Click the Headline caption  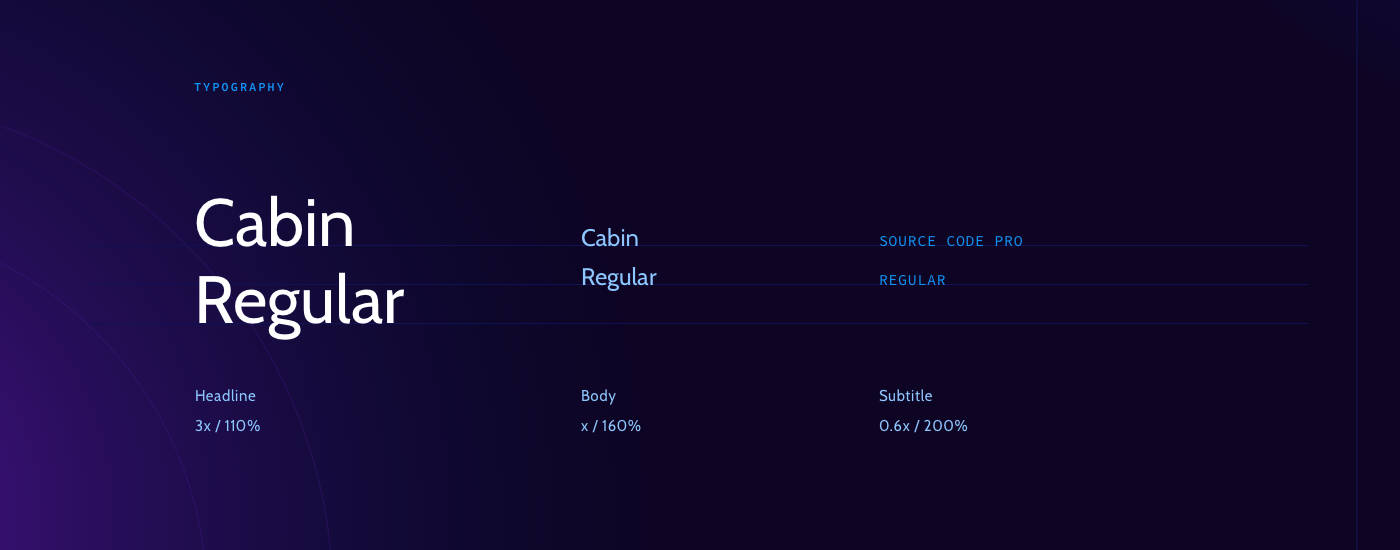[225, 396]
